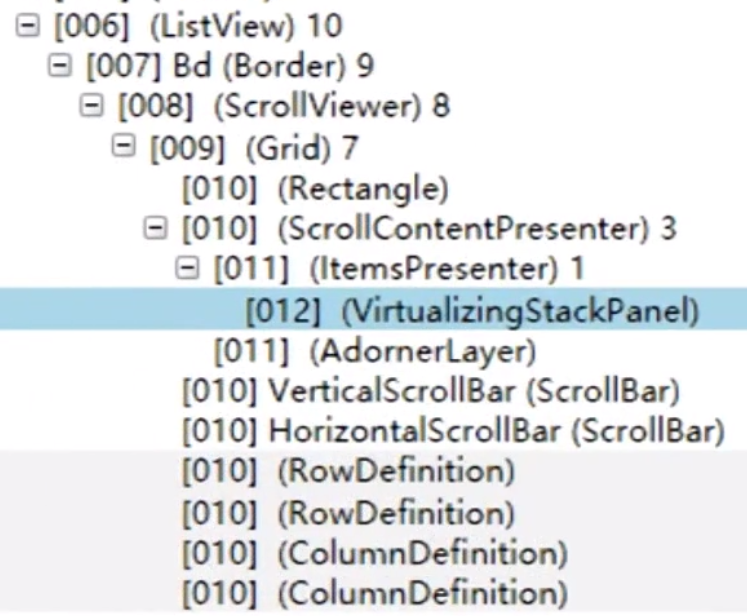Select the HorizontalScrollBar tree item

tap(452, 432)
